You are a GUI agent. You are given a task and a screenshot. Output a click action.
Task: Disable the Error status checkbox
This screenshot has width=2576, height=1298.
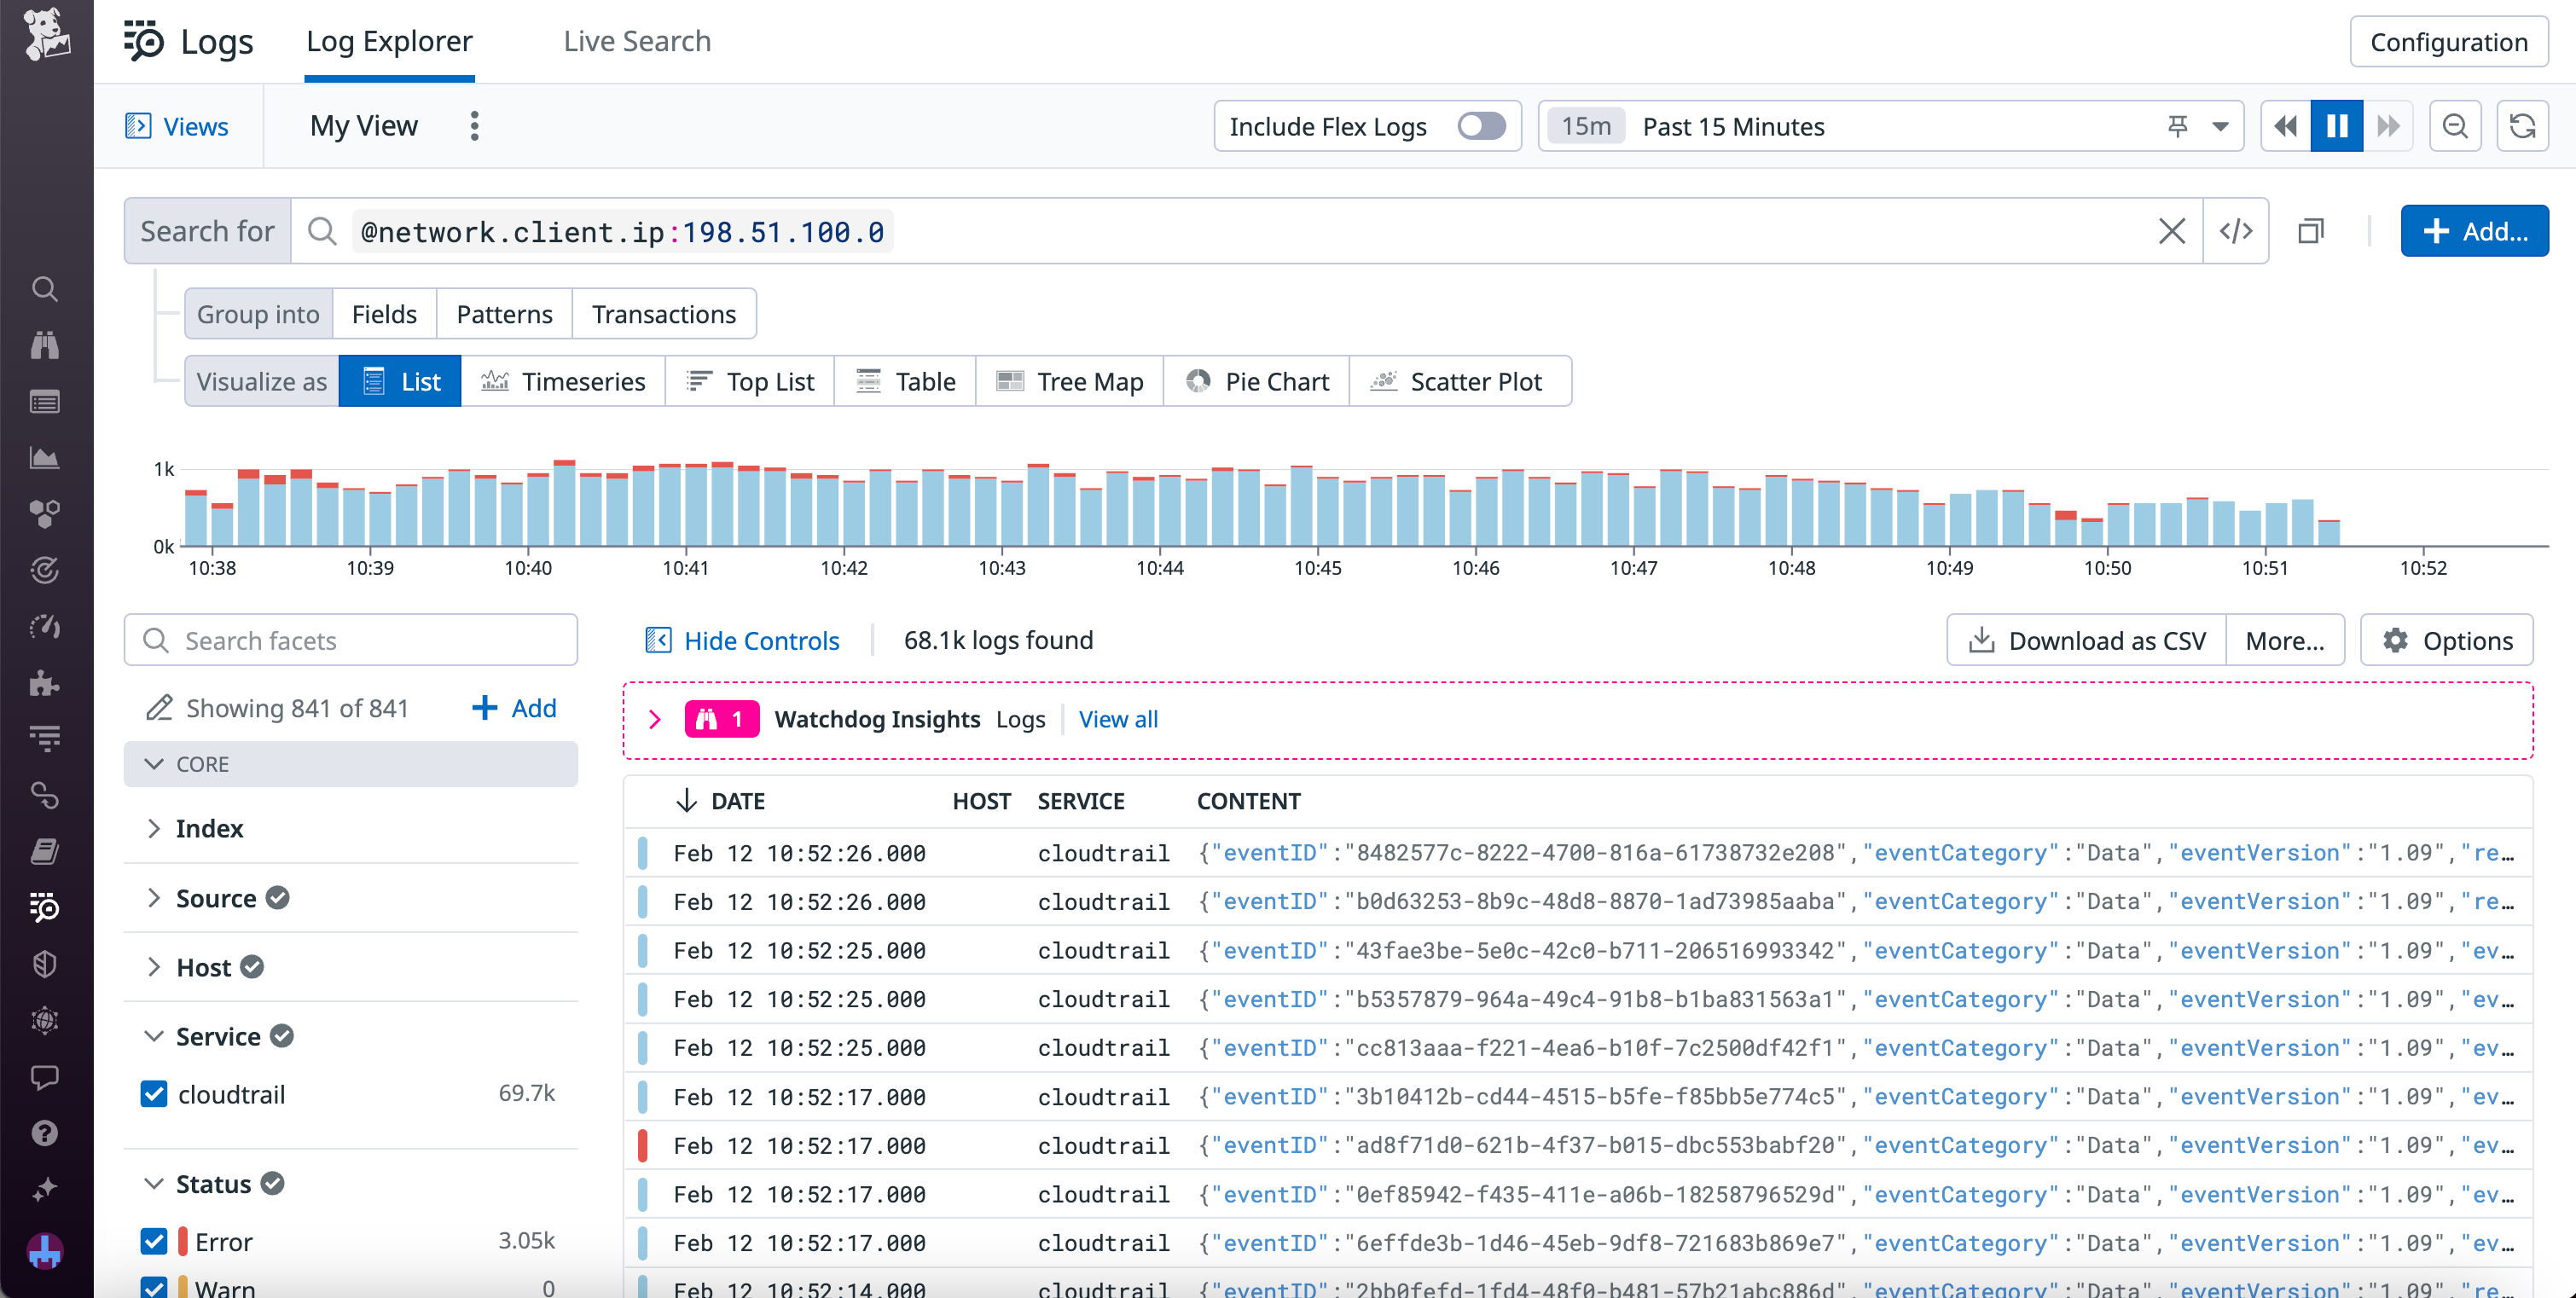[154, 1241]
